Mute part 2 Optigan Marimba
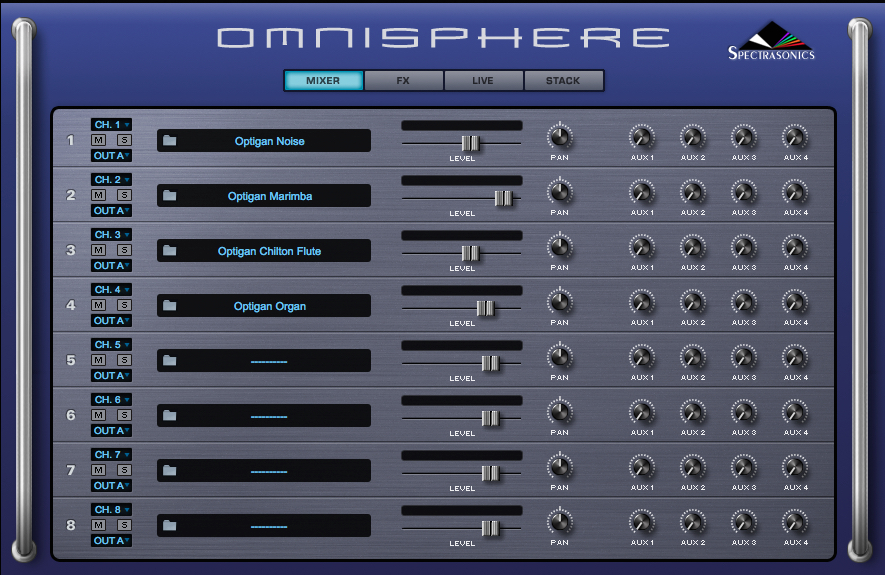 click(99, 195)
